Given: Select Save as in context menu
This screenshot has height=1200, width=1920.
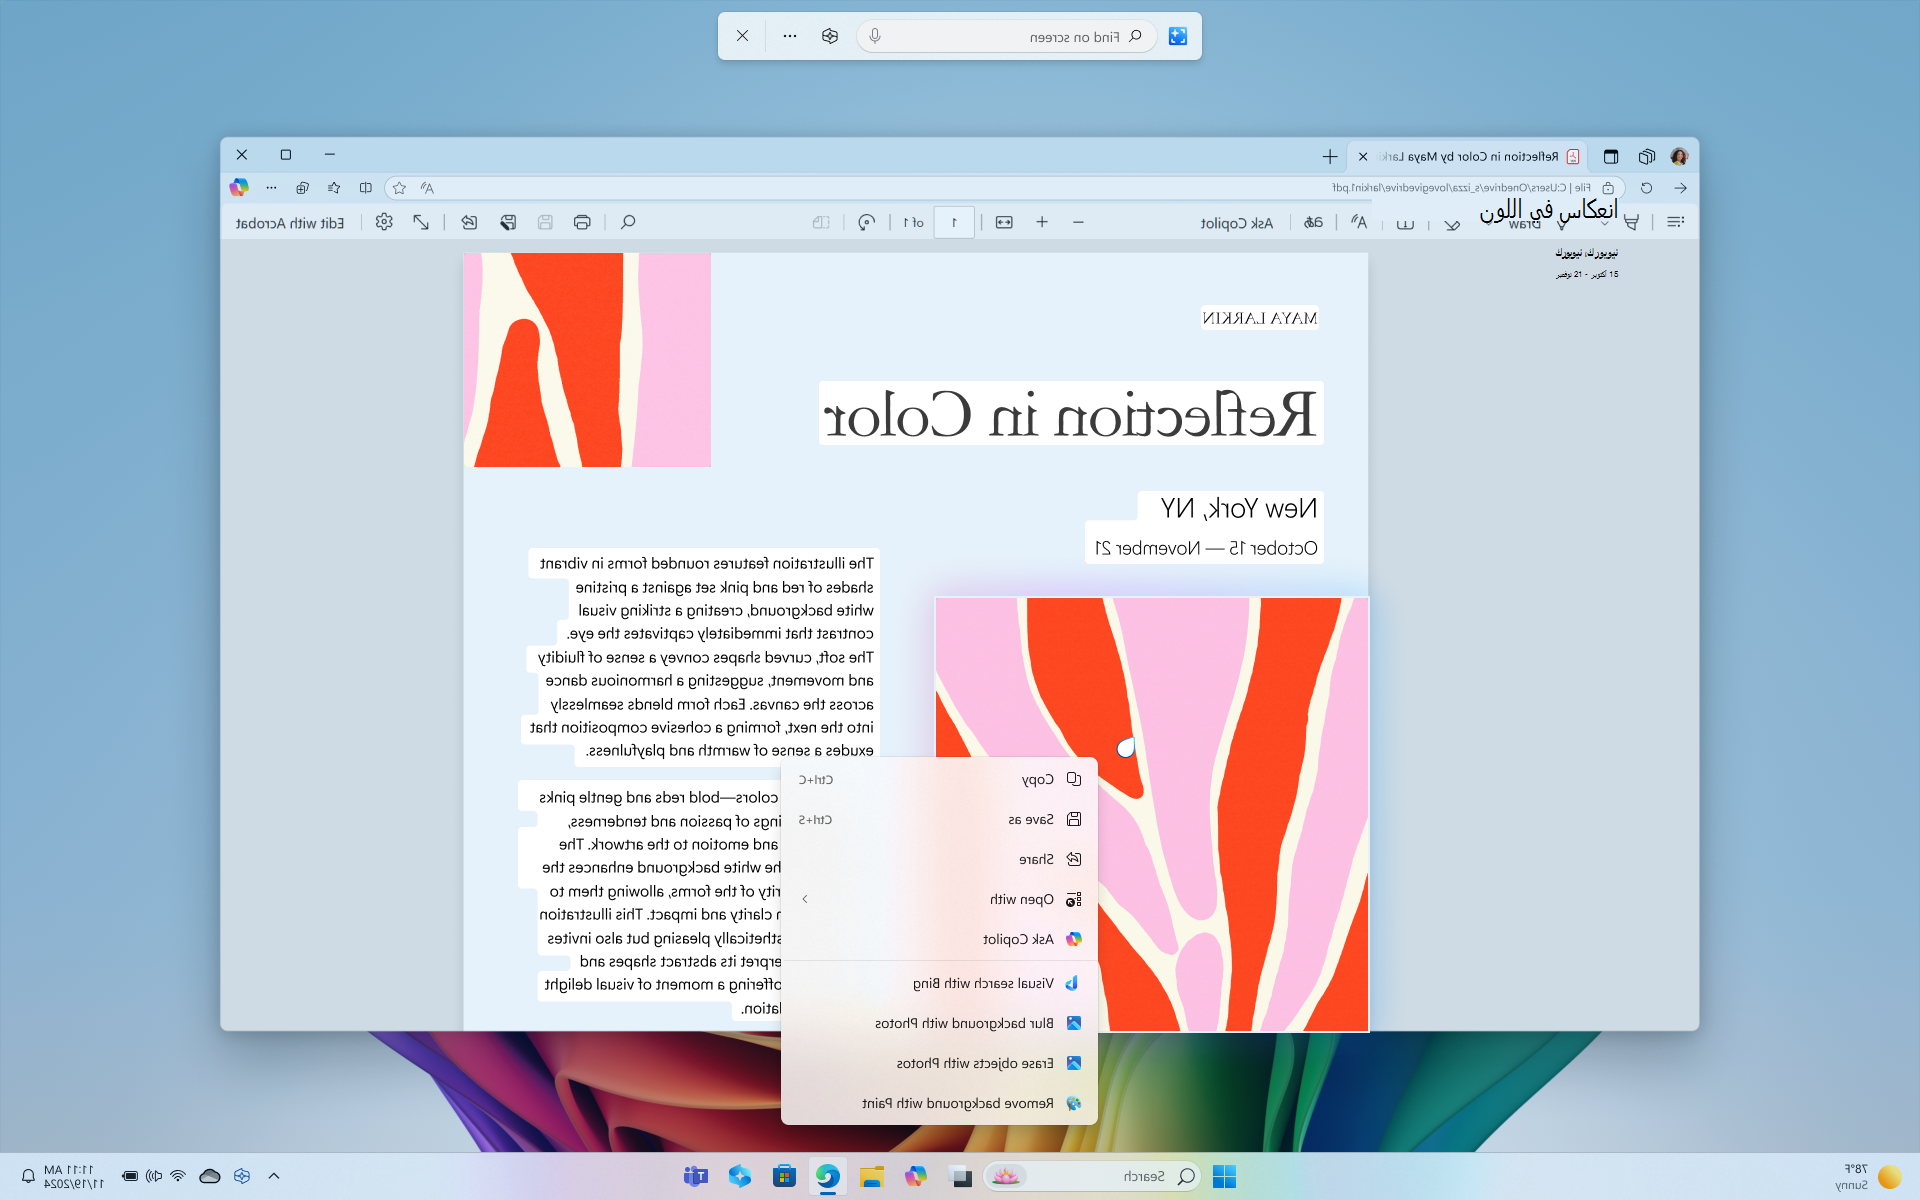Looking at the screenshot, I should (940, 819).
